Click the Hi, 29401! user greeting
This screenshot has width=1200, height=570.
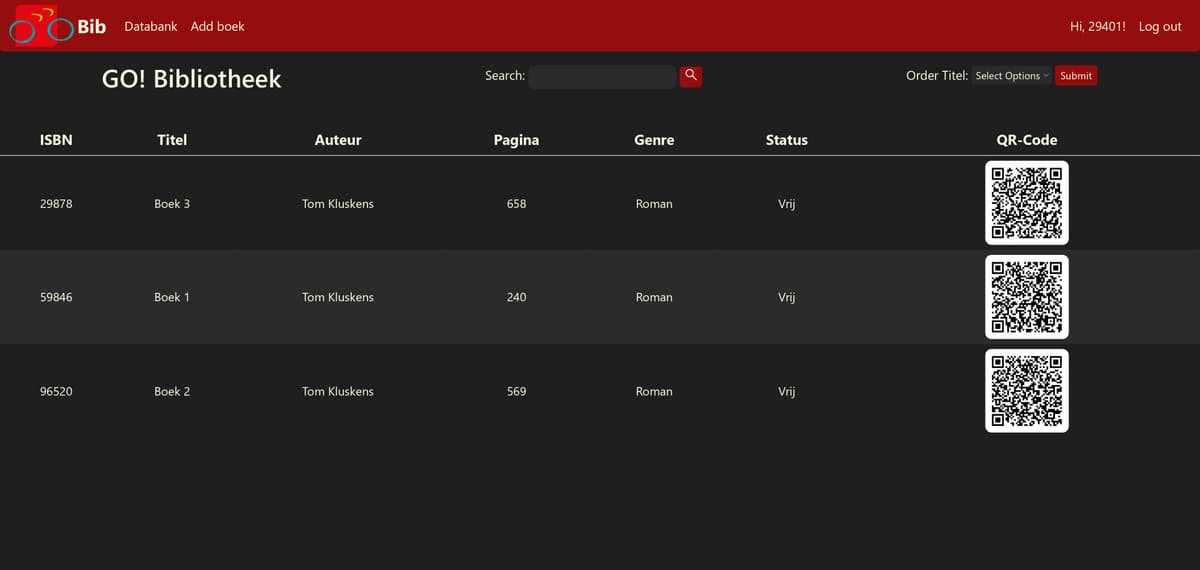(x=1097, y=26)
